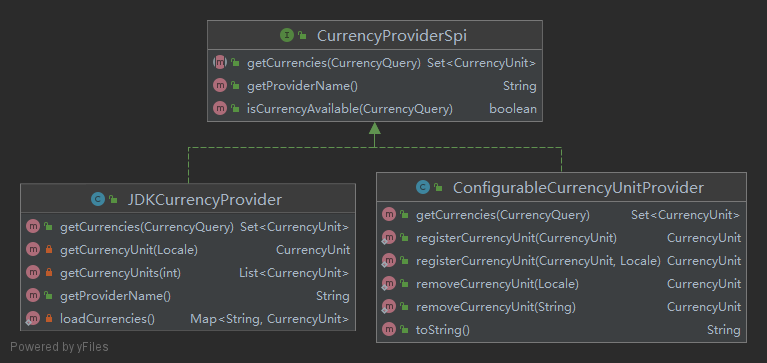Click the method icon of isCurrencyAvailable(CurrencyQuery)
The height and width of the screenshot is (363, 767).
click(x=220, y=109)
